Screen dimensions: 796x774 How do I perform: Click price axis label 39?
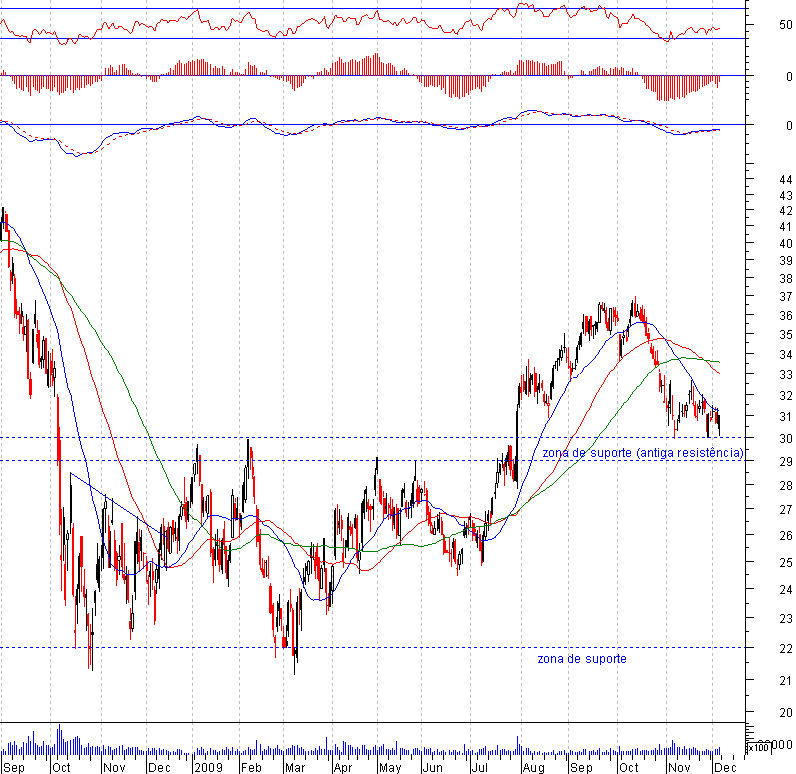[x=786, y=261]
